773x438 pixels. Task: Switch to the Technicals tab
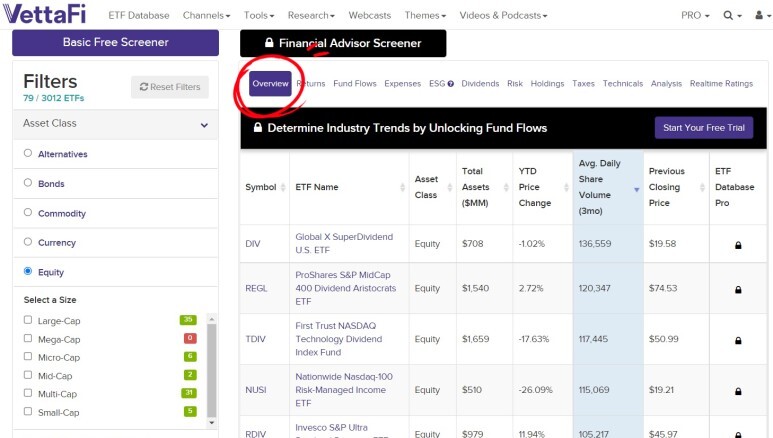(623, 84)
